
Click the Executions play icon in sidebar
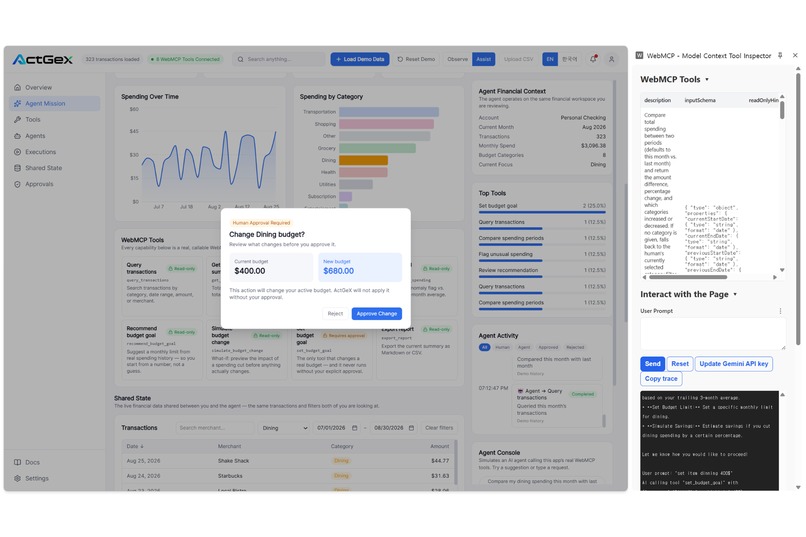pyautogui.click(x=17, y=152)
